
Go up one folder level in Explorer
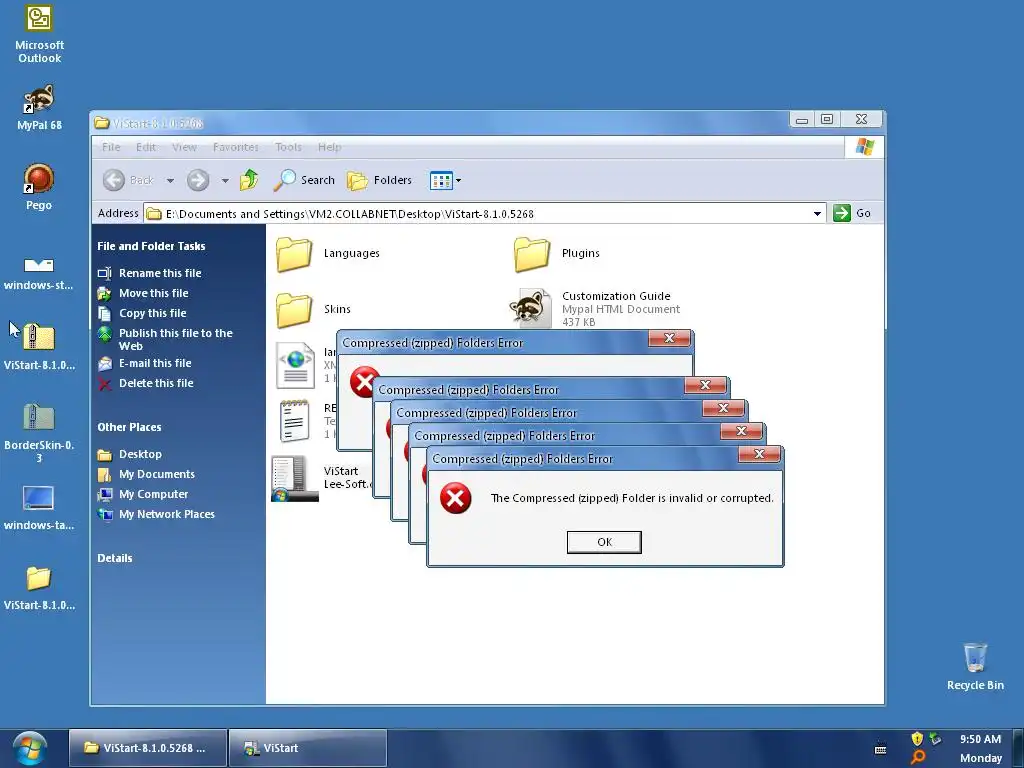249,180
